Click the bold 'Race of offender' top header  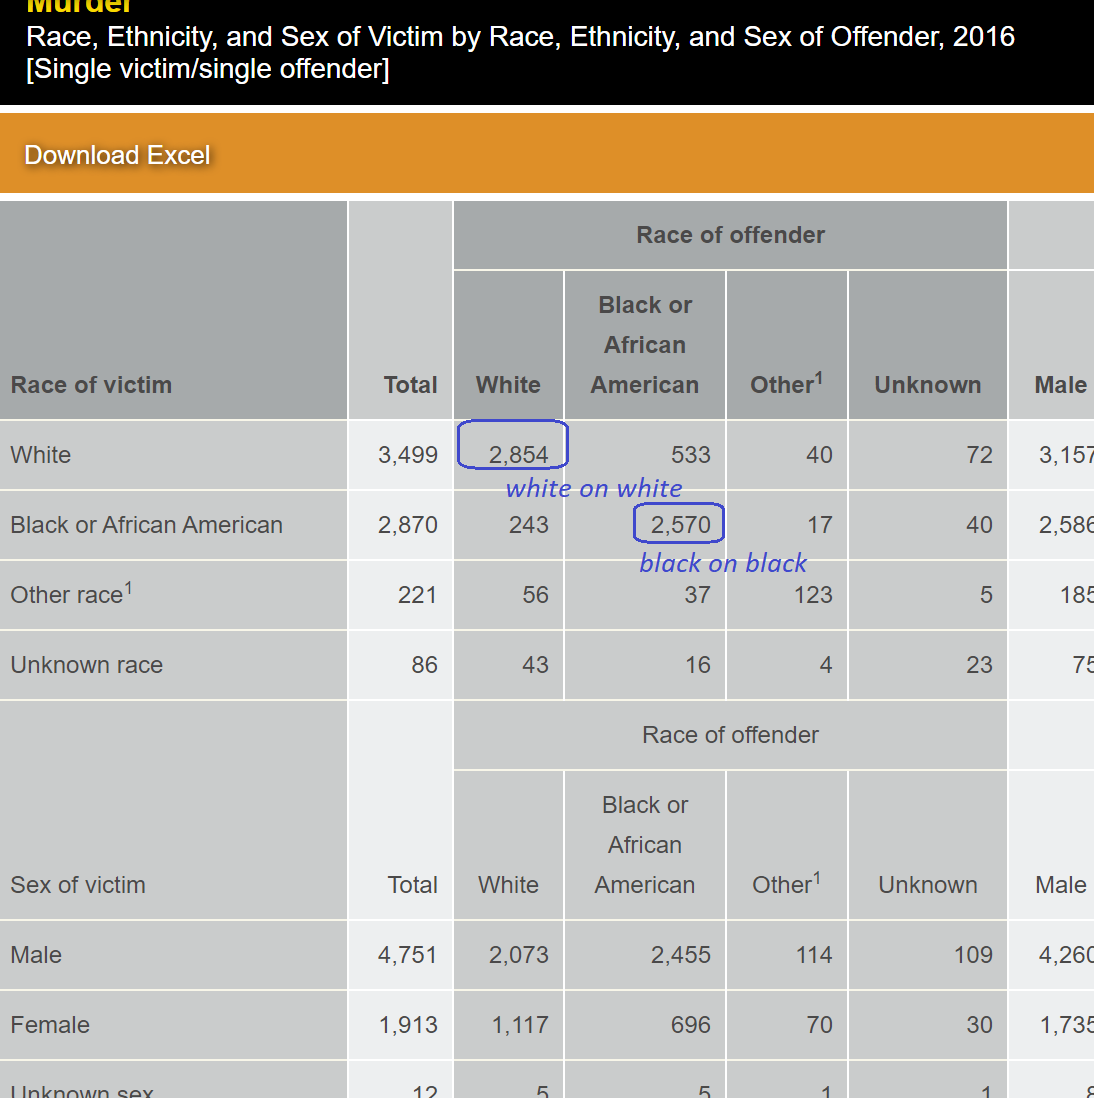pos(730,235)
